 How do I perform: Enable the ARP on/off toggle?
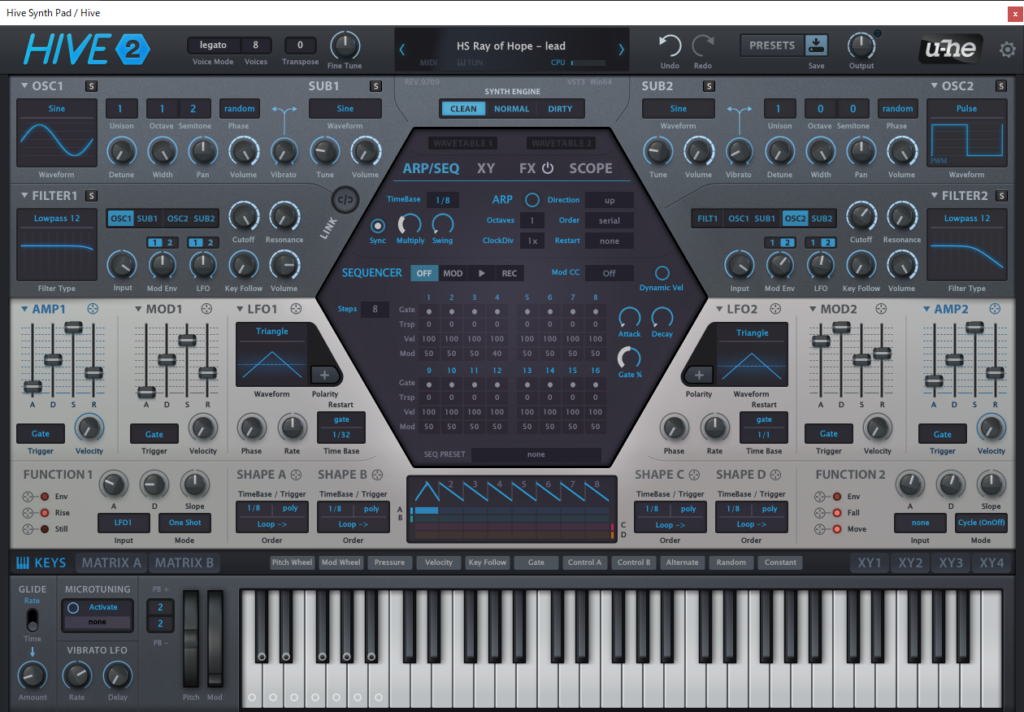click(x=532, y=200)
